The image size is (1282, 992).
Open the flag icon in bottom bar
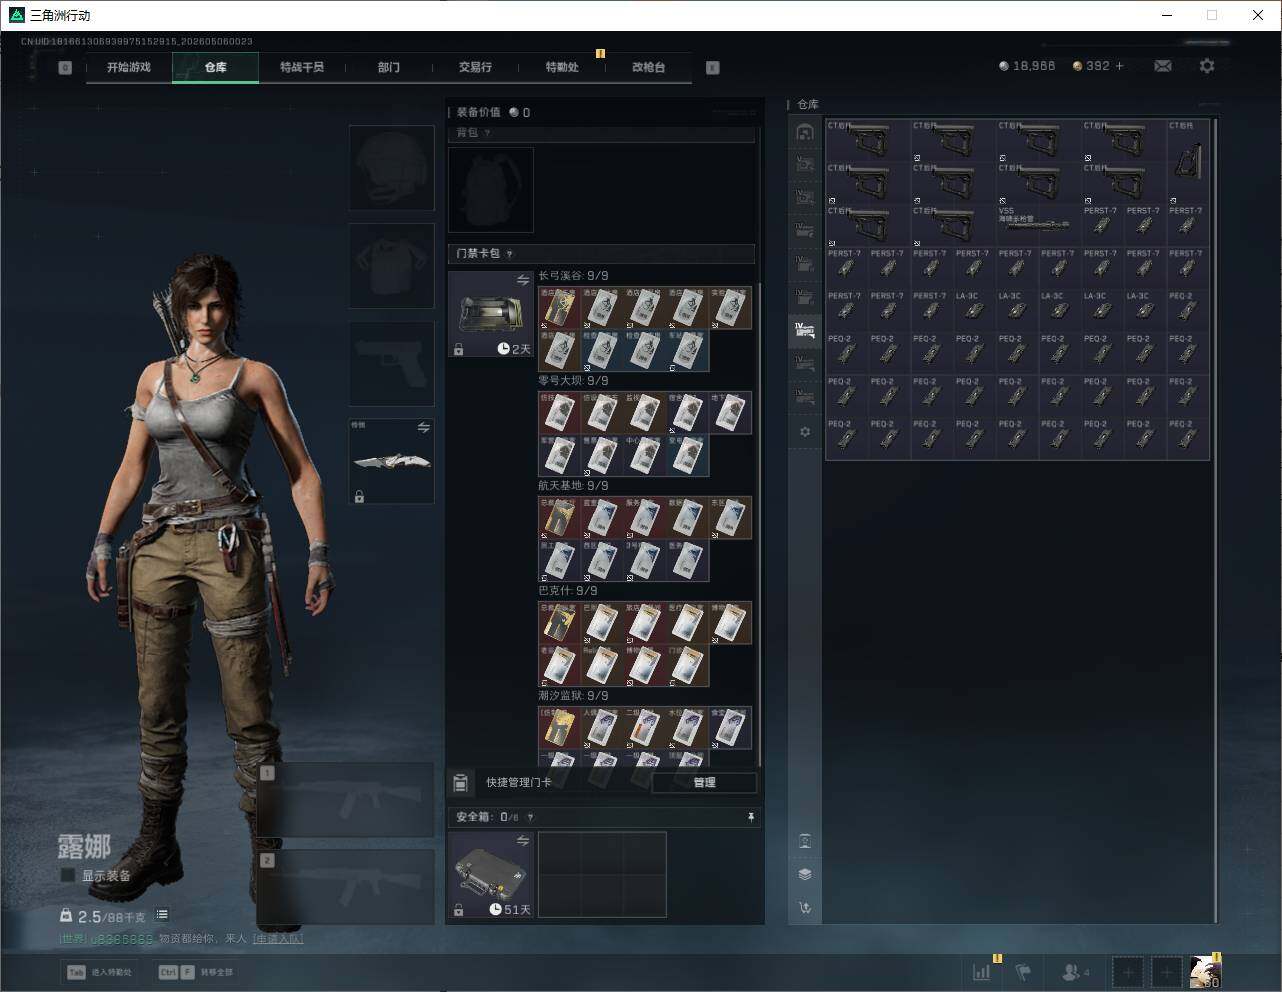[1023, 971]
